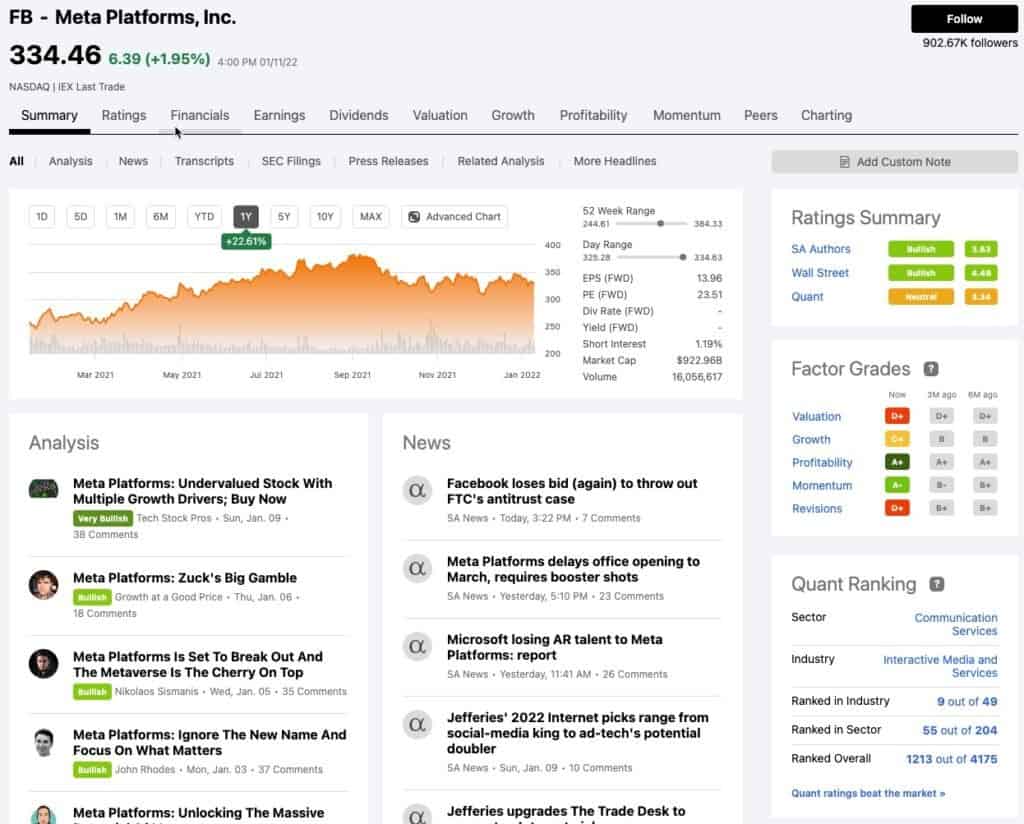Select the 10Y chart range

[x=325, y=217]
